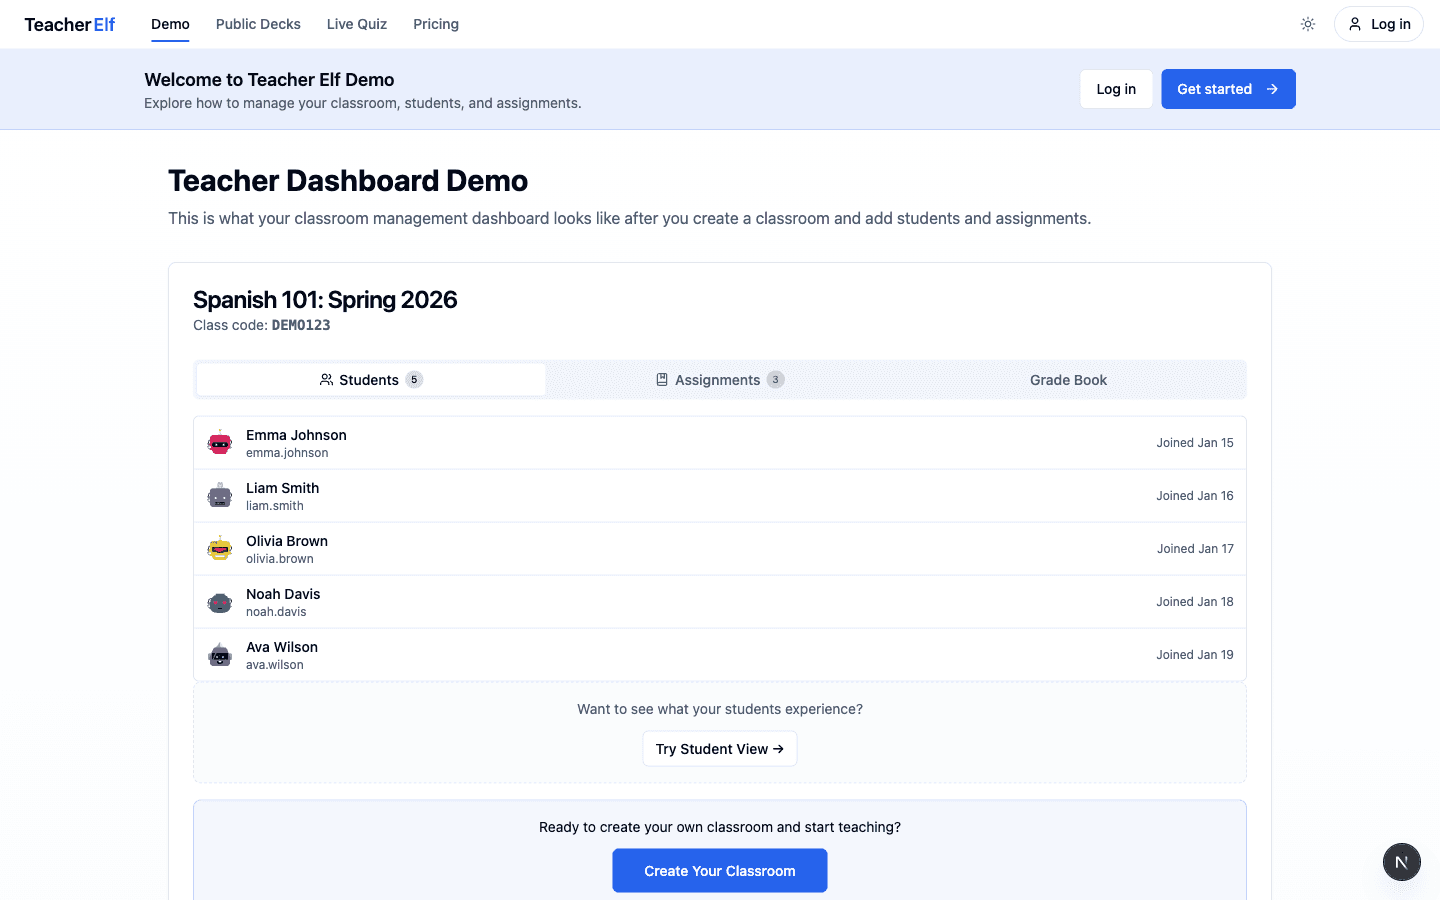Image resolution: width=1440 pixels, height=900 pixels.
Task: Go to Public Decks page
Action: click(x=258, y=24)
